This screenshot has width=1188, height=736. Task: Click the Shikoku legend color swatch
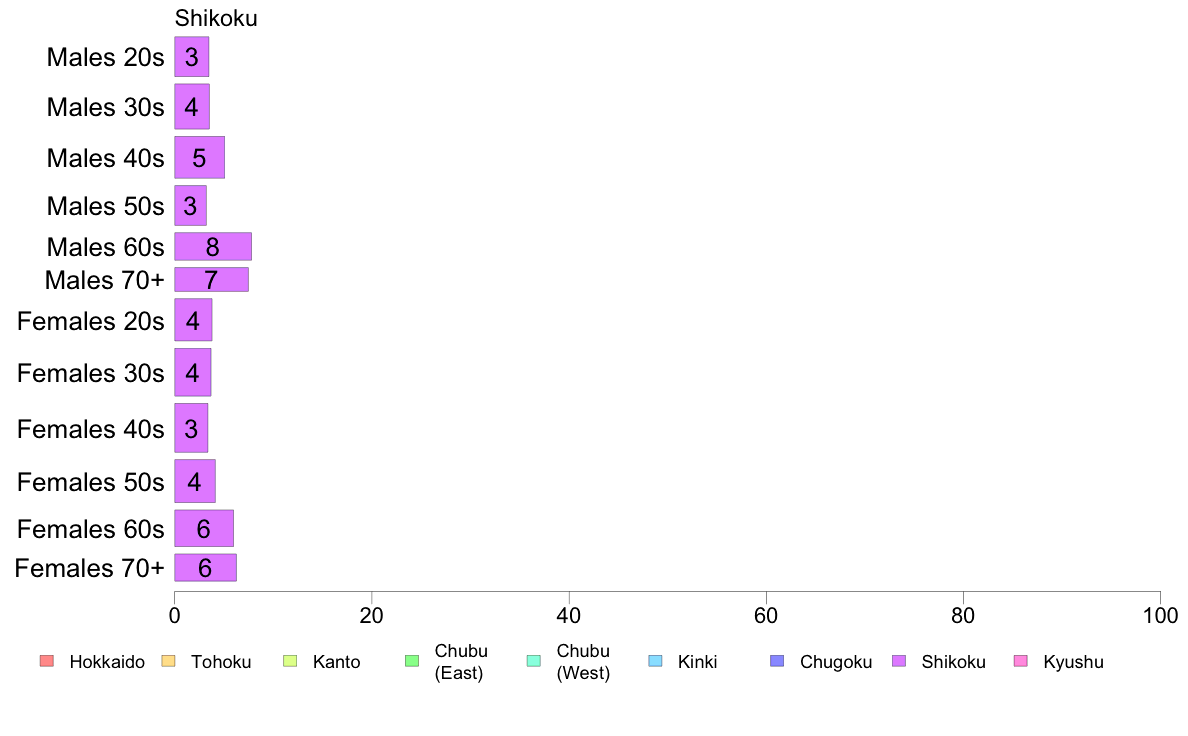[899, 661]
